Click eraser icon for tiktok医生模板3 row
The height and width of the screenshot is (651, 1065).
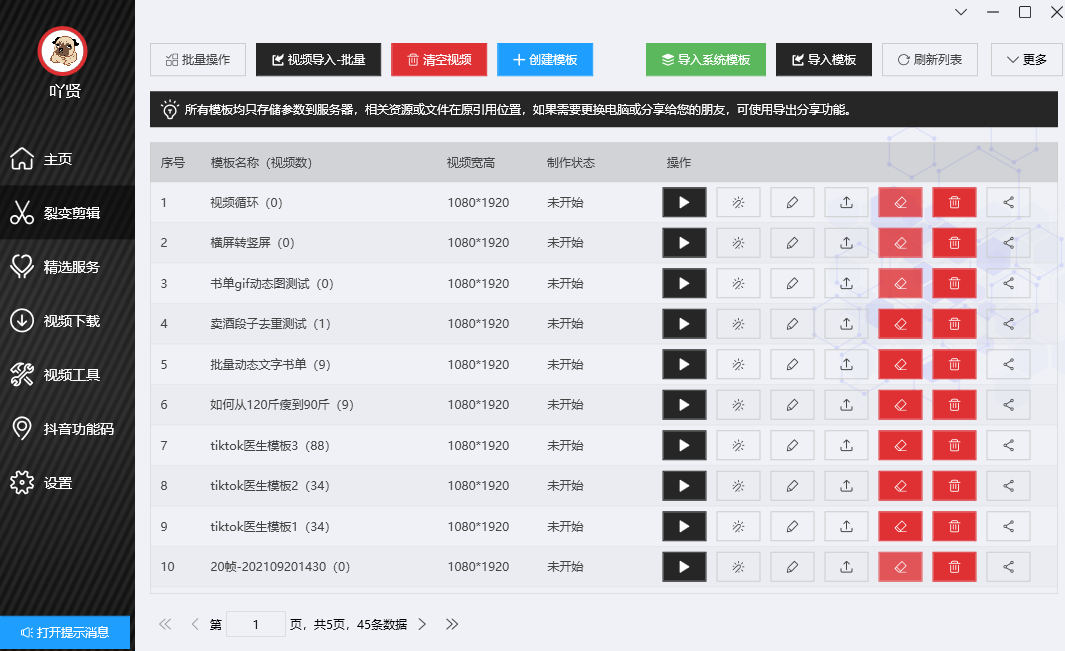901,445
